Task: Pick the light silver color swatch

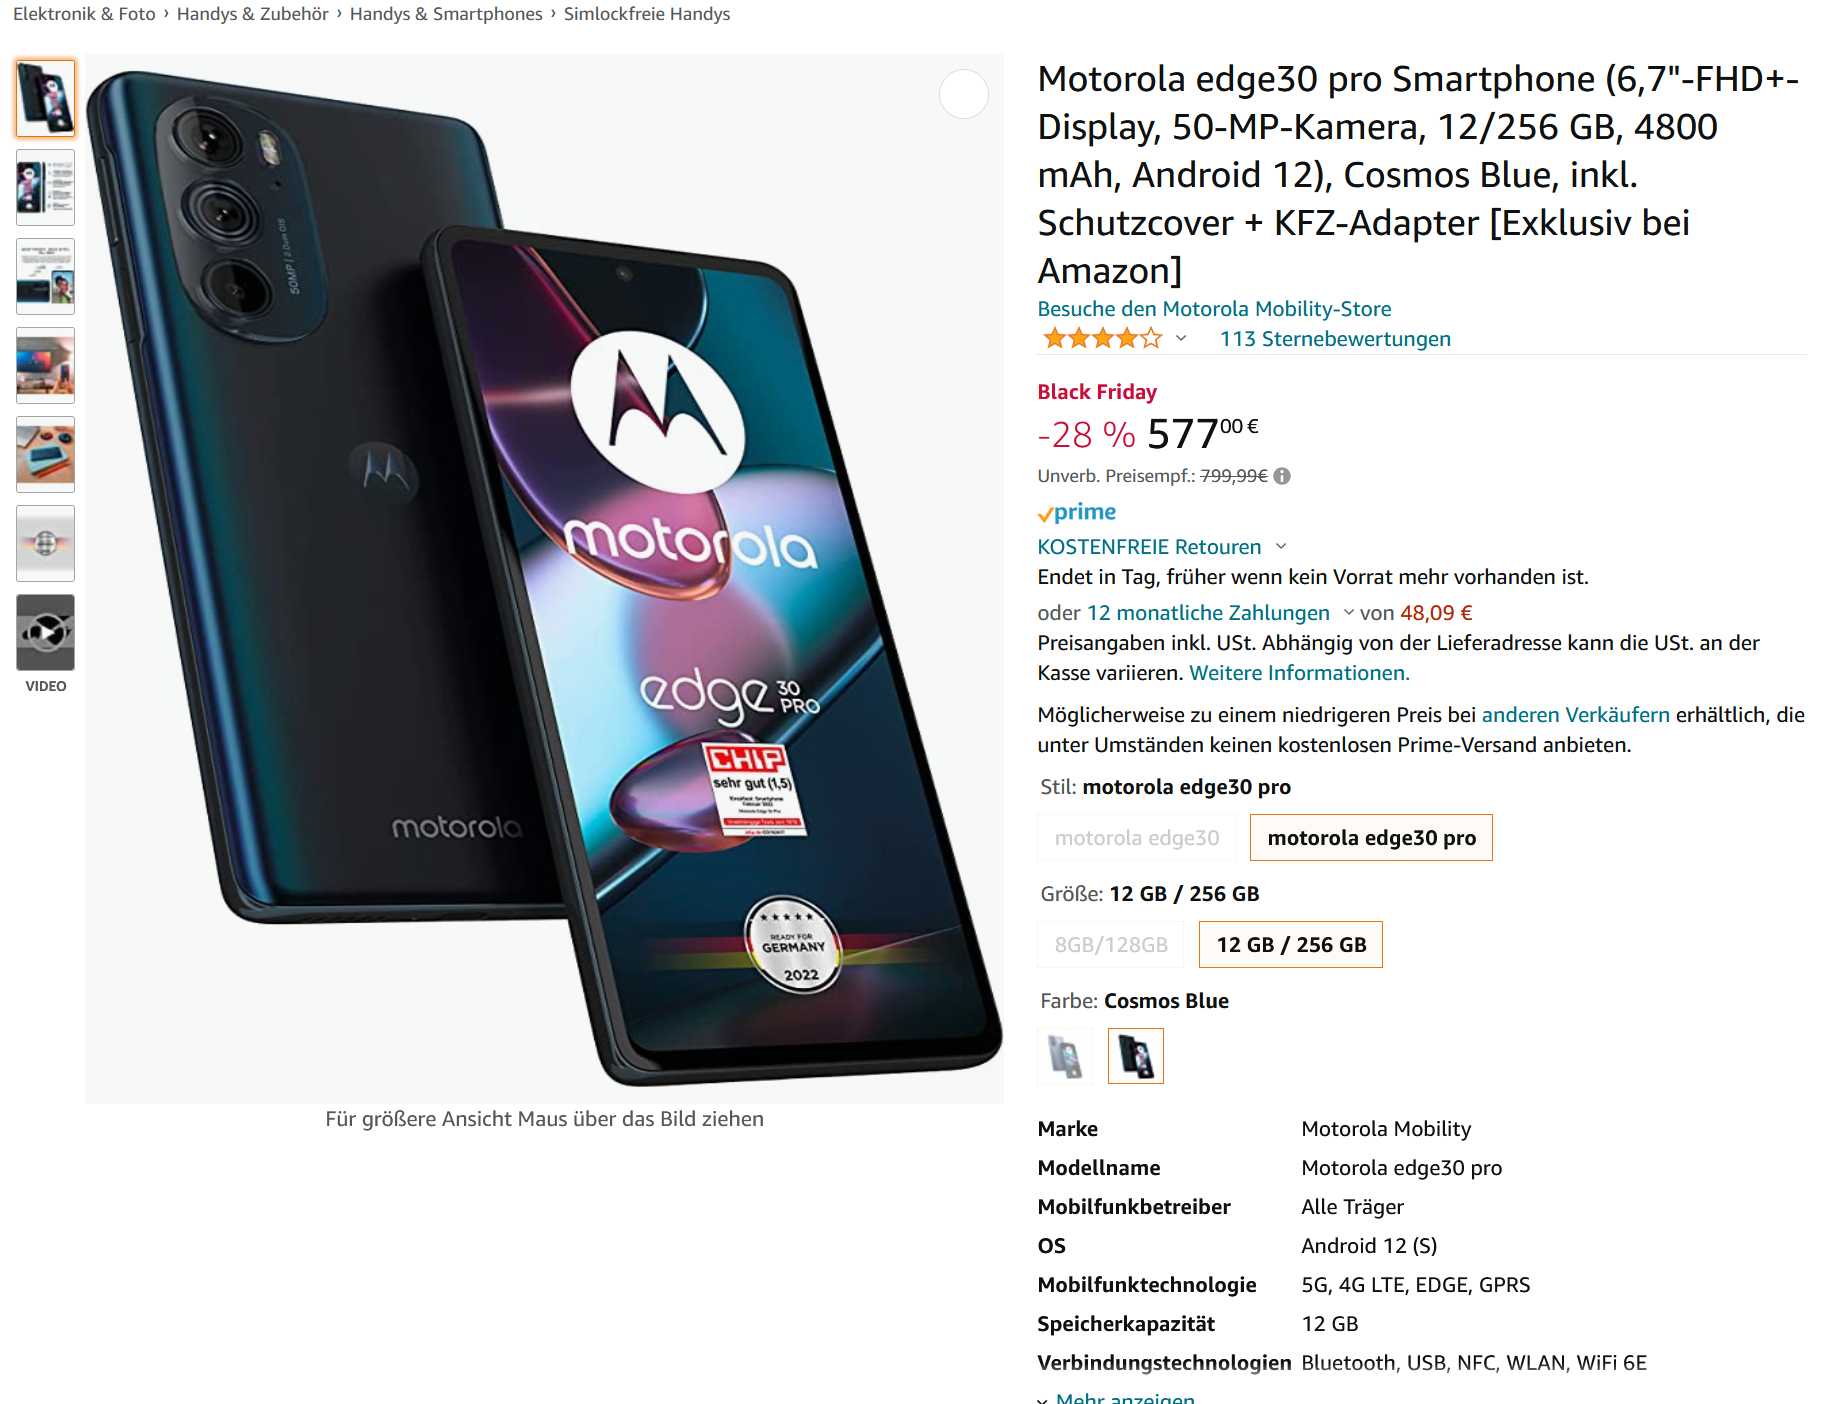Action: click(x=1065, y=1056)
